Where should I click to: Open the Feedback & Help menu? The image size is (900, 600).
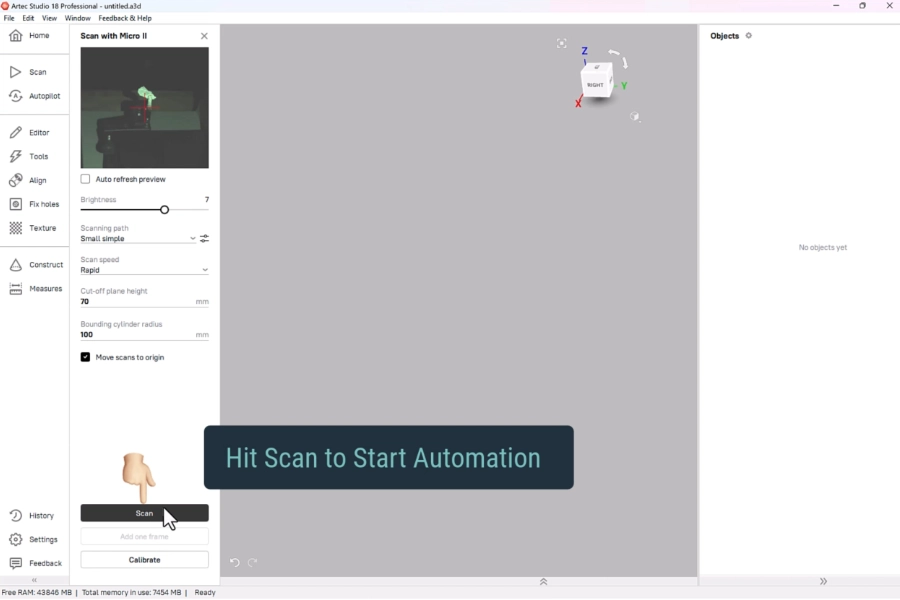(x=125, y=18)
